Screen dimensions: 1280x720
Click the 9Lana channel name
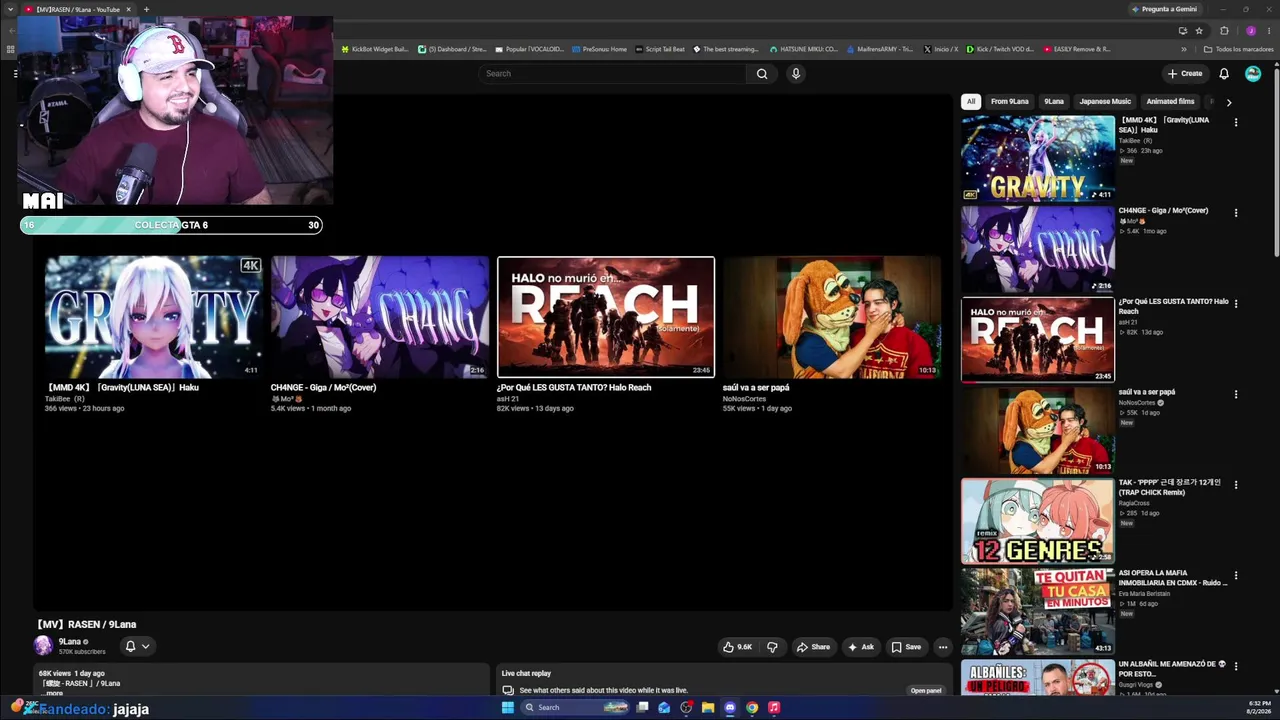tap(70, 642)
